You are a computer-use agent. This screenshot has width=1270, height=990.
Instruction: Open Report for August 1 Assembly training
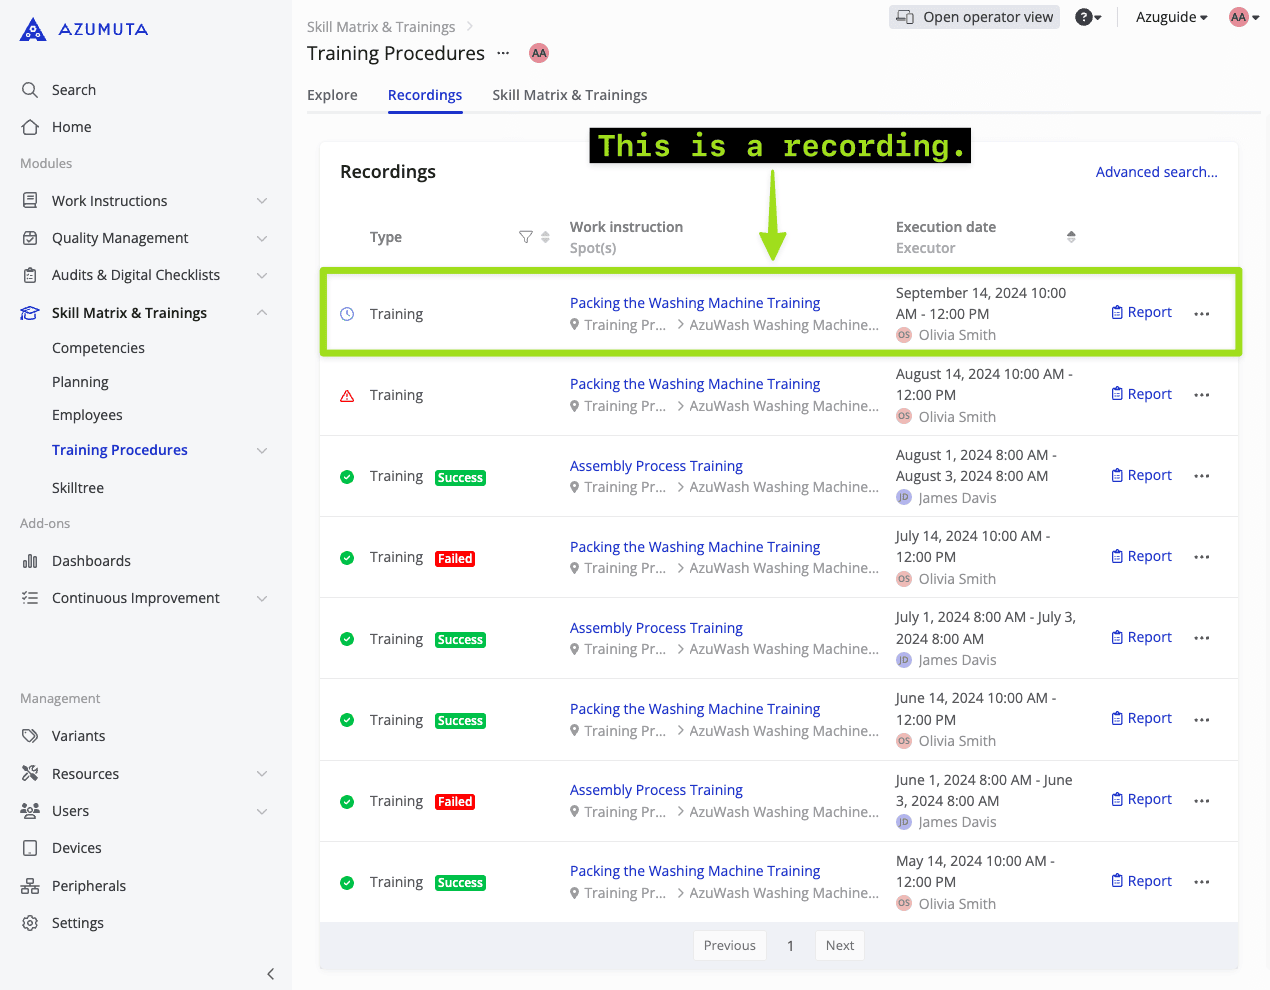coord(1142,475)
